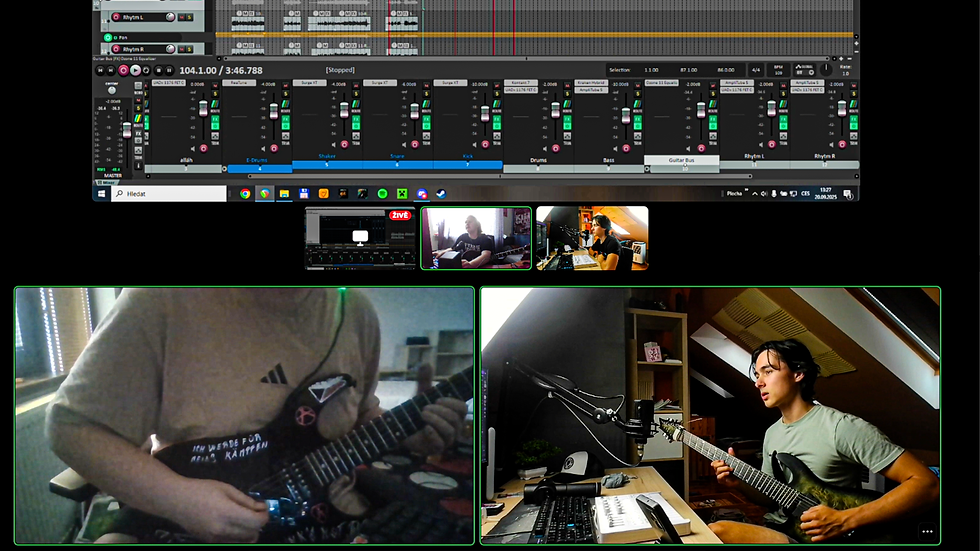The image size is (980, 551).
Task: Click the volume fader on the Bass strip
Action: tap(626, 116)
